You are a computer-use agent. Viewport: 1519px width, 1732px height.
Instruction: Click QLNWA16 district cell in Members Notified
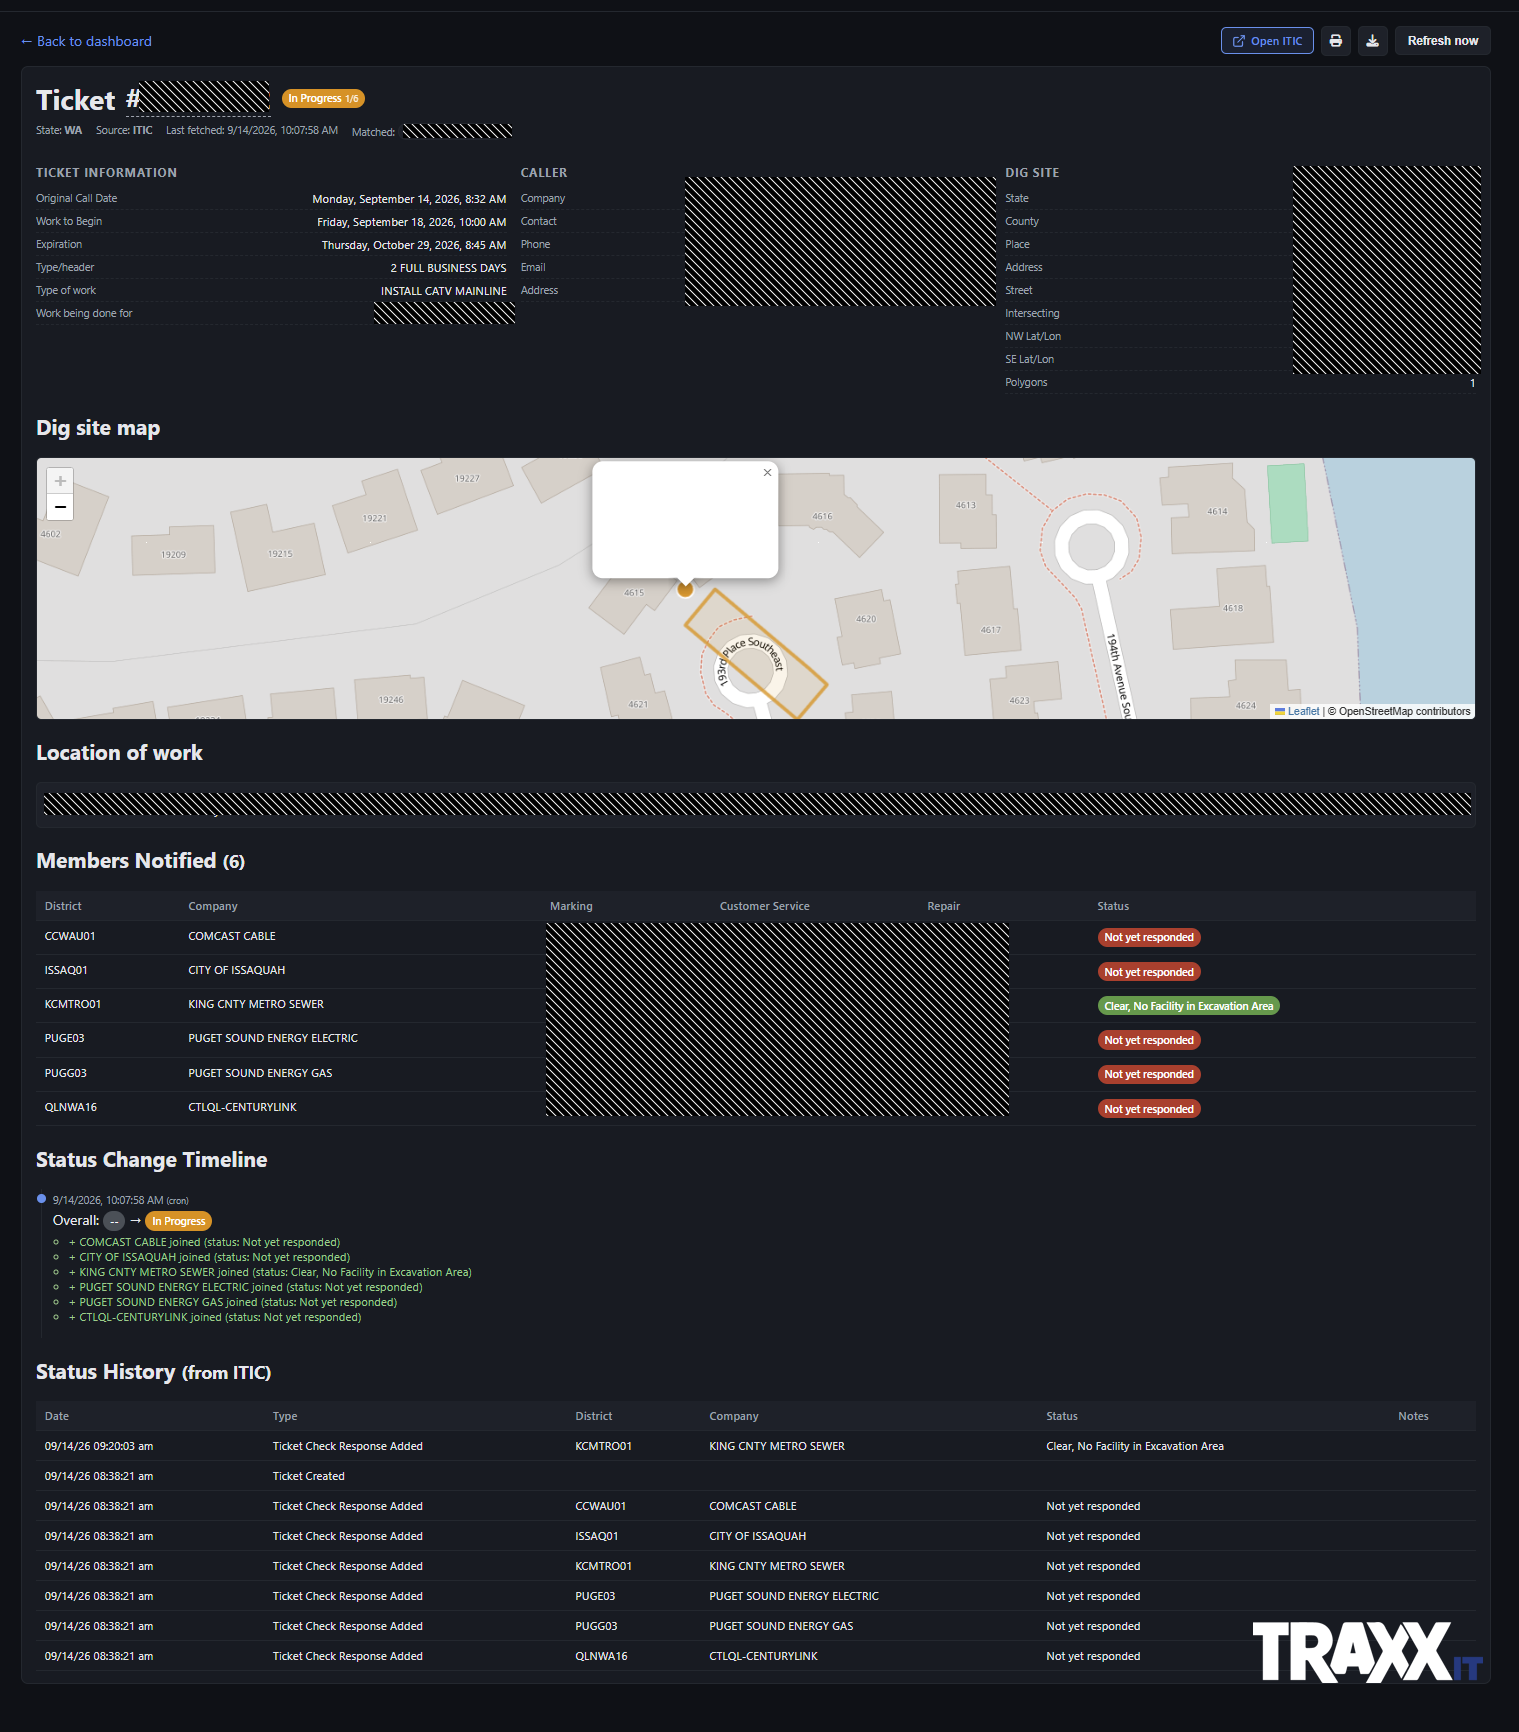pos(70,1107)
